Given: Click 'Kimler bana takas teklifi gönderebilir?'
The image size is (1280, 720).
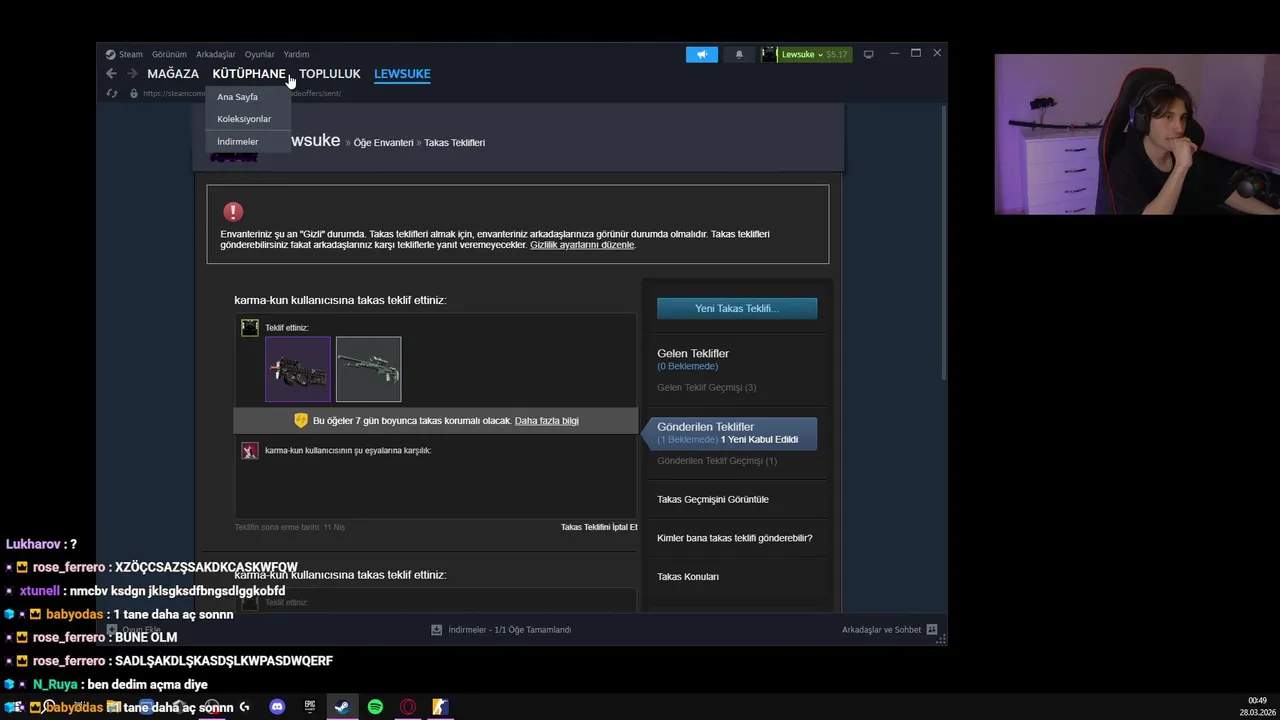Looking at the screenshot, I should 734,538.
